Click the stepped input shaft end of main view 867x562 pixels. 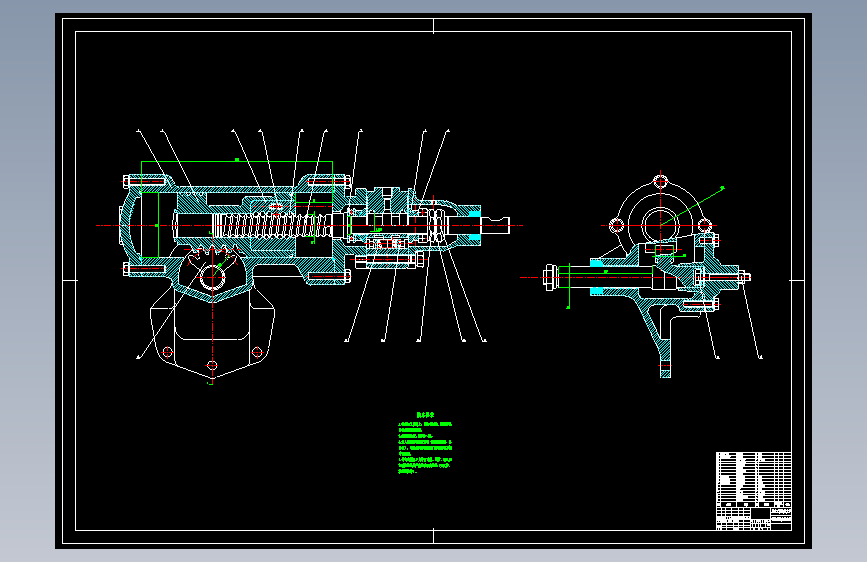click(x=495, y=225)
